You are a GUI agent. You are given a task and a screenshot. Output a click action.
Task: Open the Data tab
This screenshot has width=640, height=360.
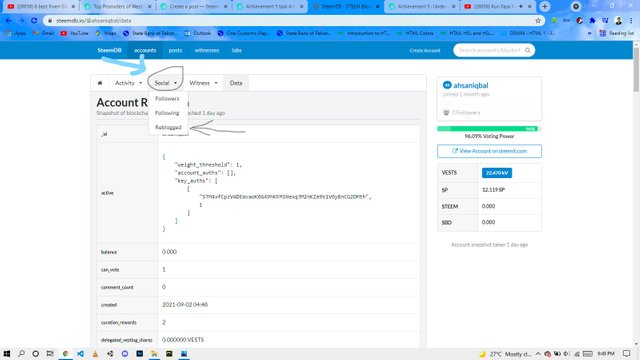click(236, 83)
